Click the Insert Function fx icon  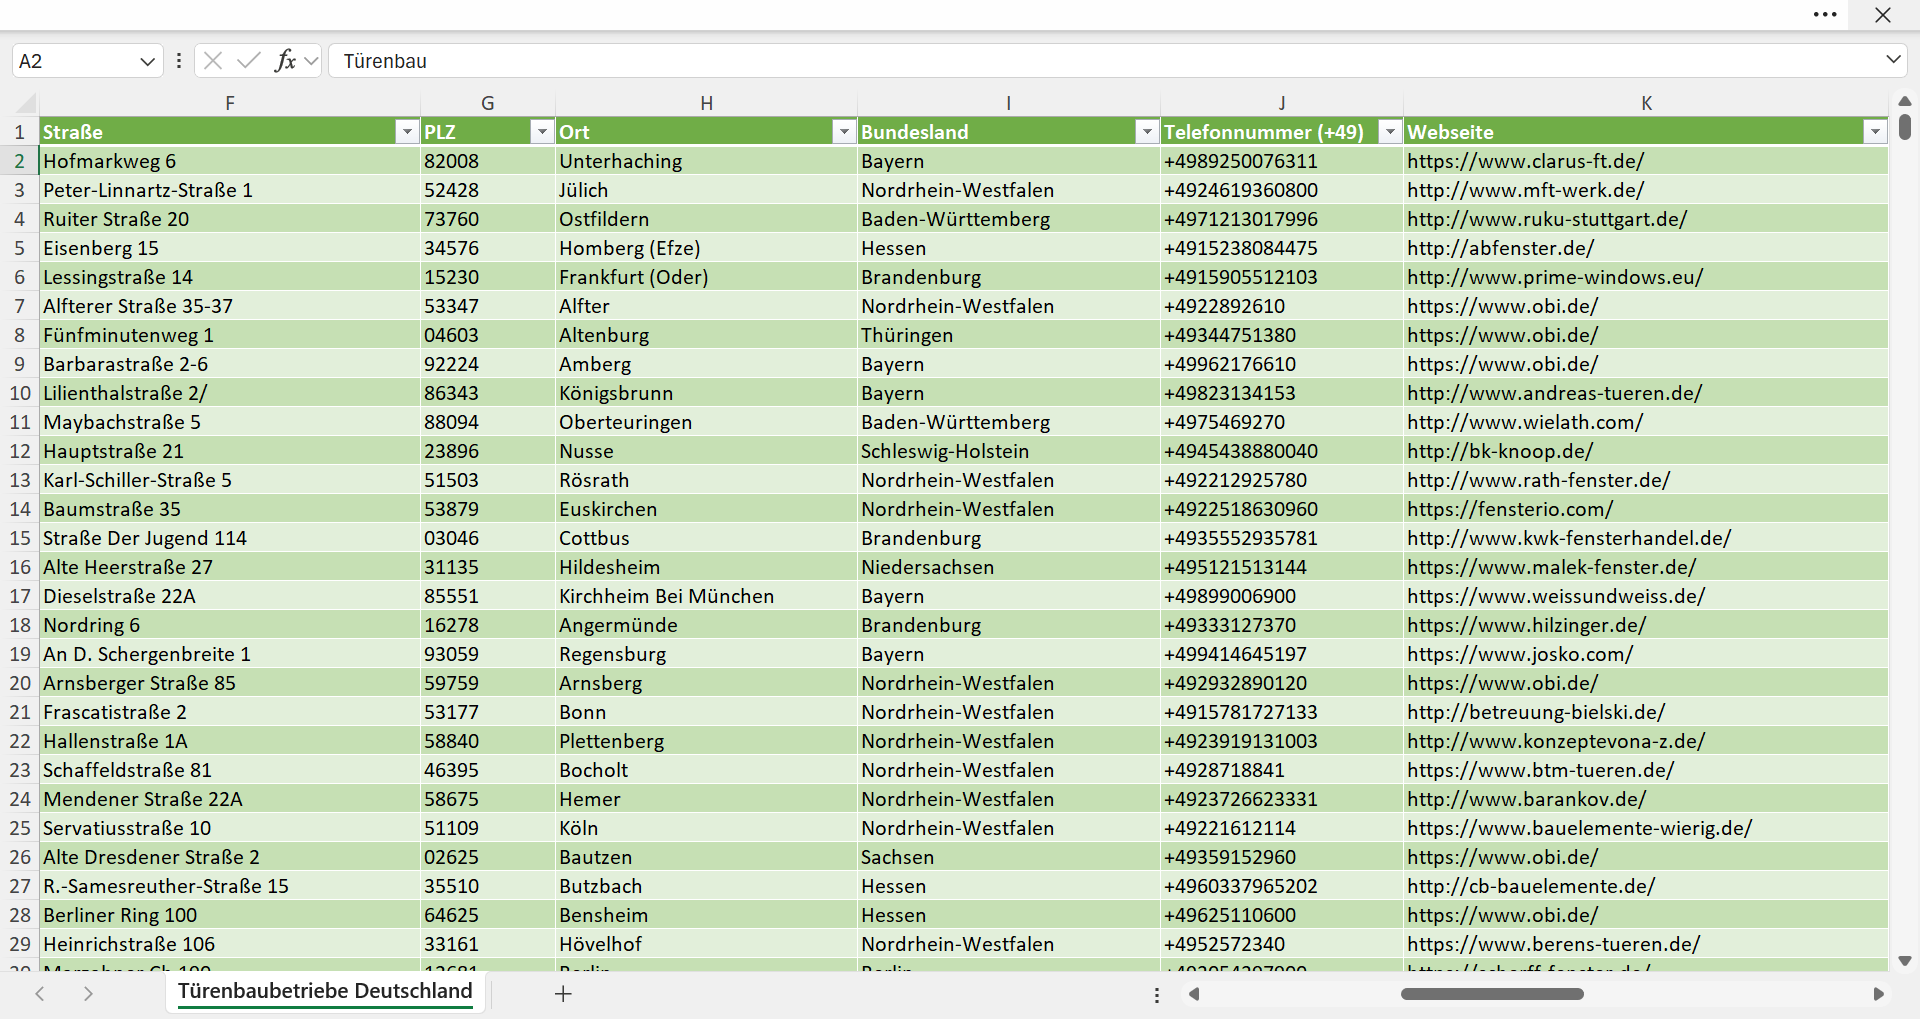point(285,61)
